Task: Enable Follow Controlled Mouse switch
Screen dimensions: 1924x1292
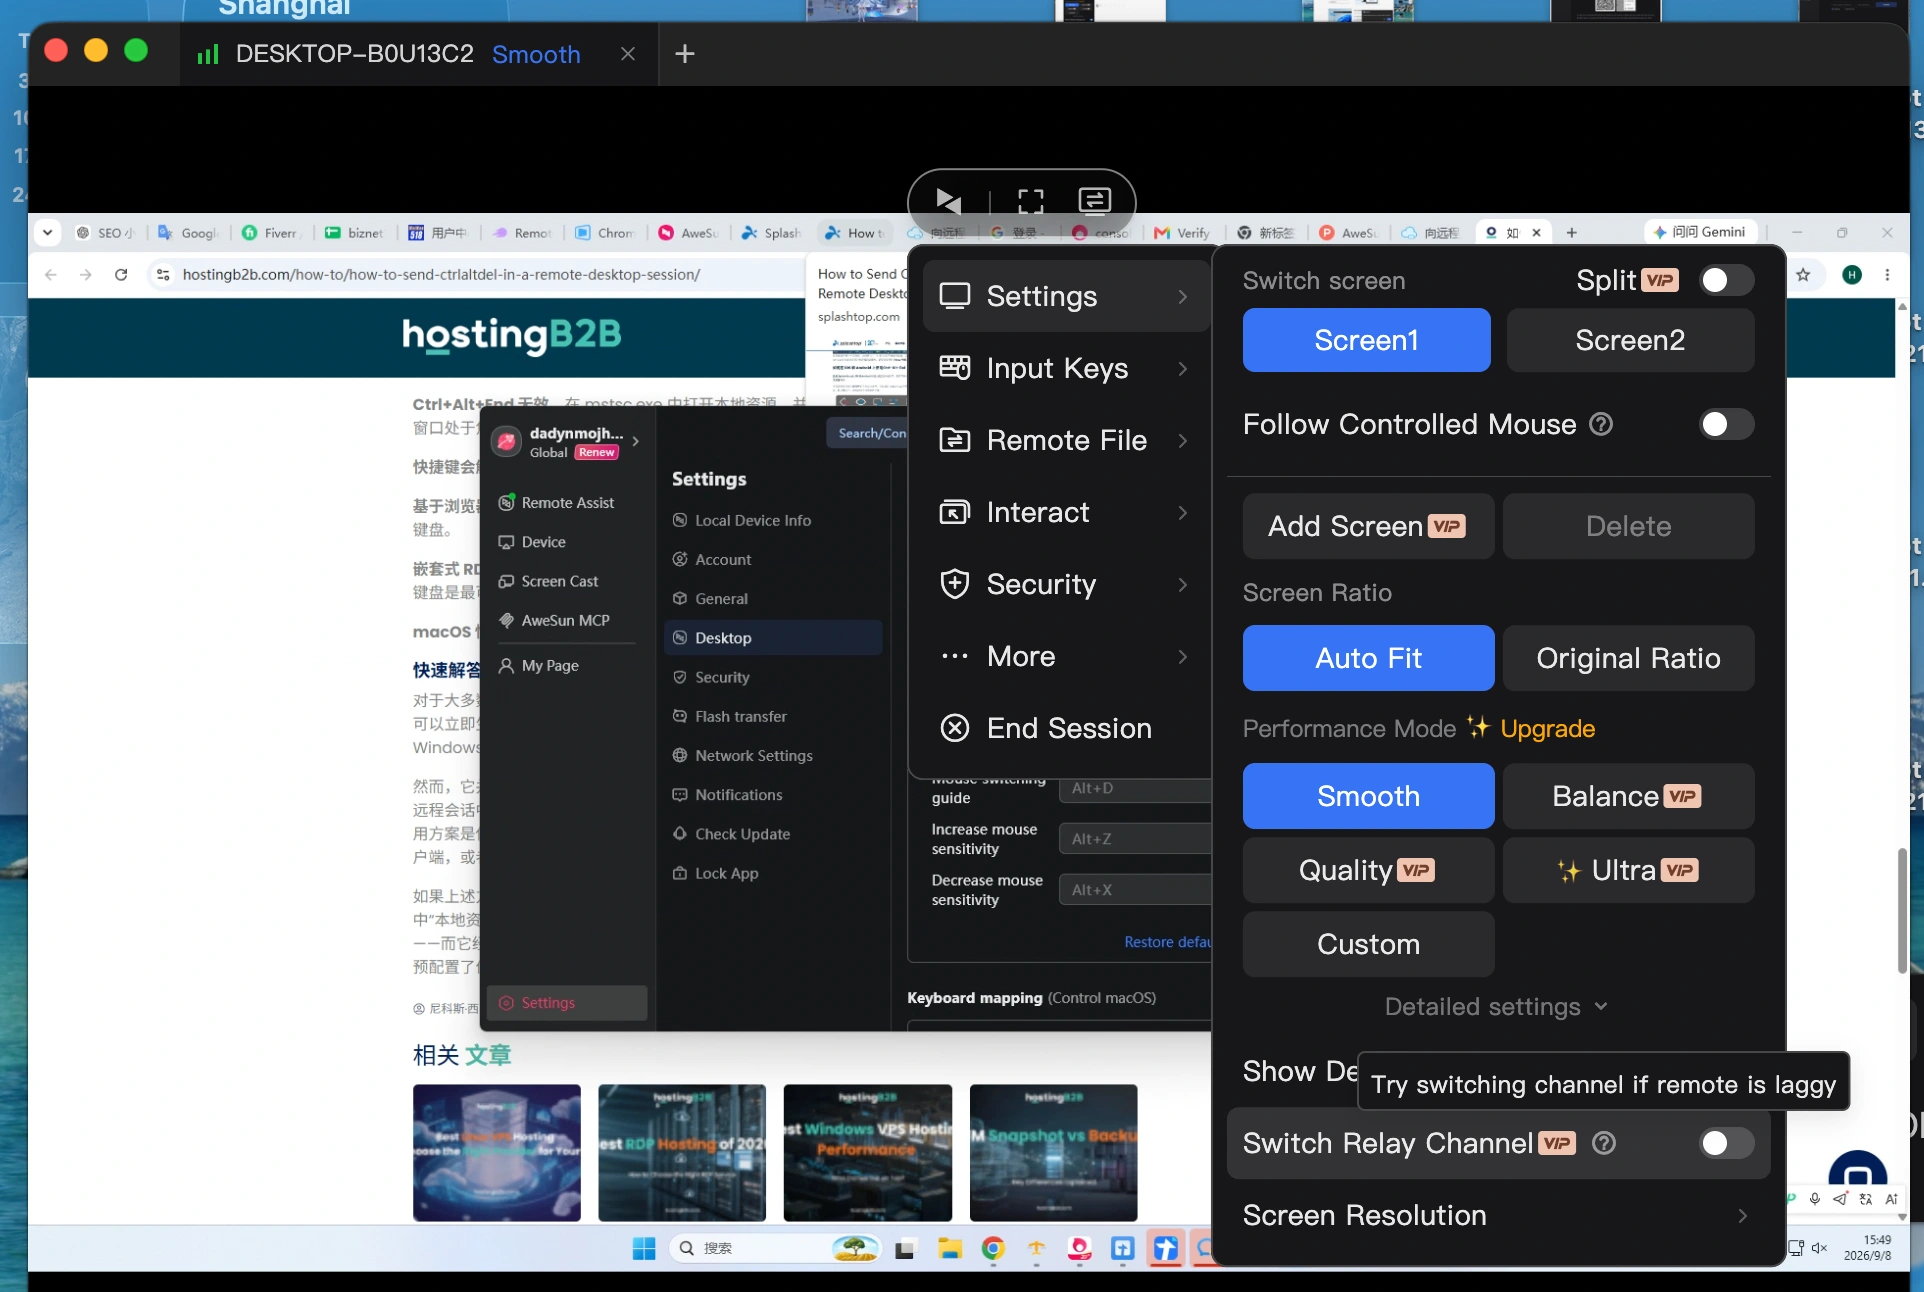Action: 1727,424
